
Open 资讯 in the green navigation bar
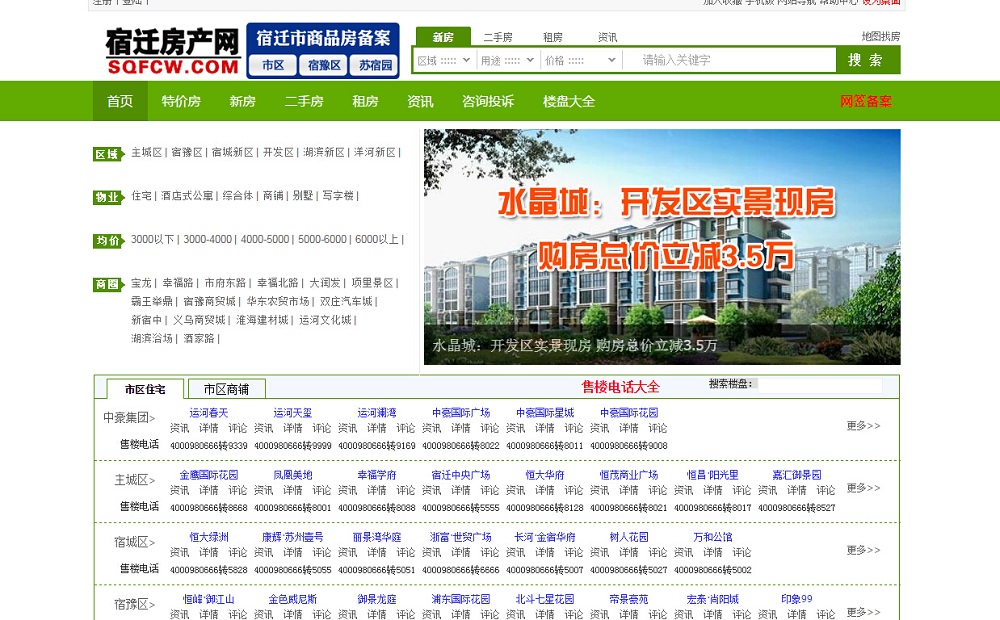(x=420, y=101)
